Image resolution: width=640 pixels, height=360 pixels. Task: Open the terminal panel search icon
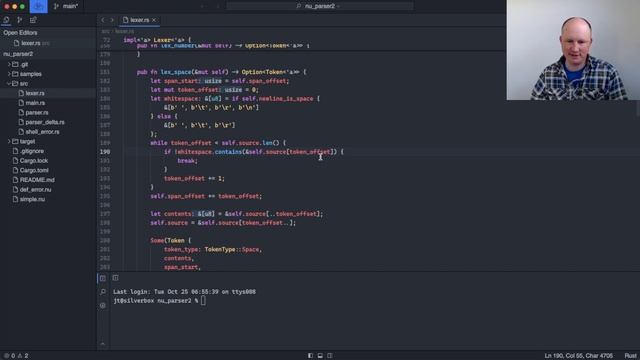(103, 291)
